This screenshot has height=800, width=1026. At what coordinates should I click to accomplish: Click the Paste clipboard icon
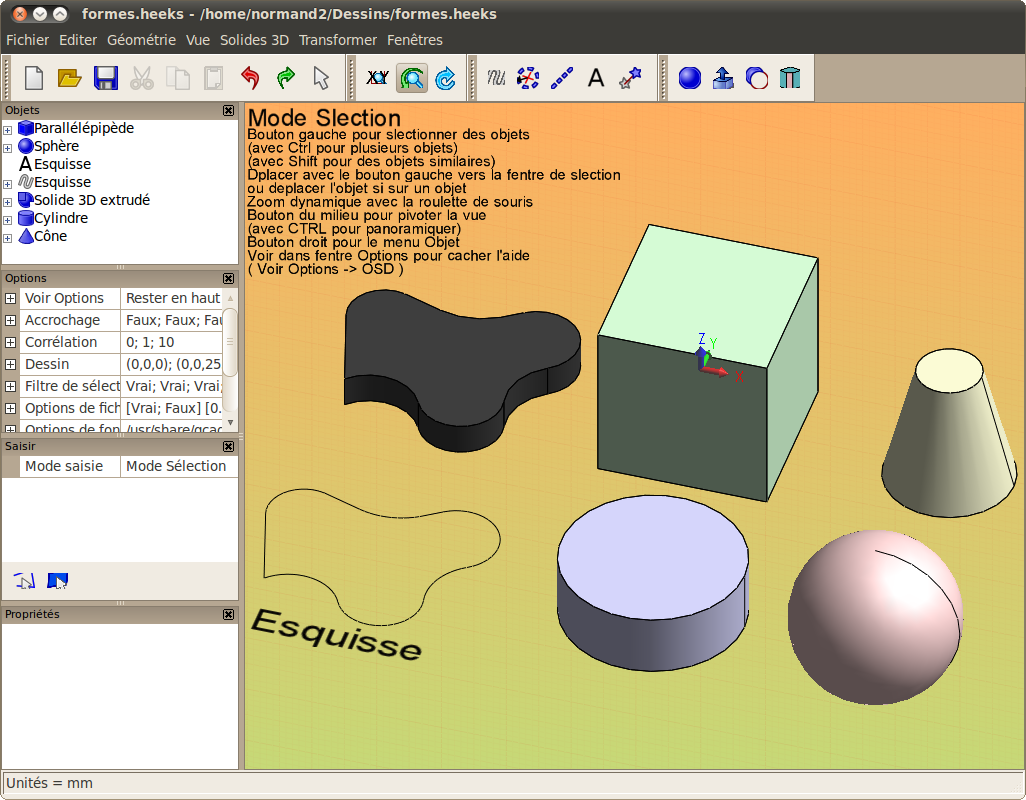pyautogui.click(x=213, y=78)
